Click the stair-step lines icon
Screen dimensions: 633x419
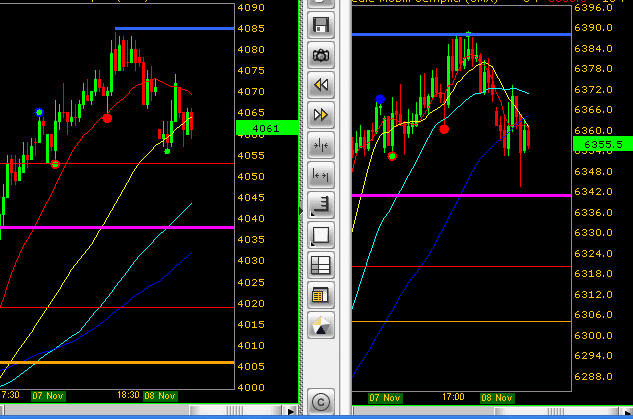321,205
